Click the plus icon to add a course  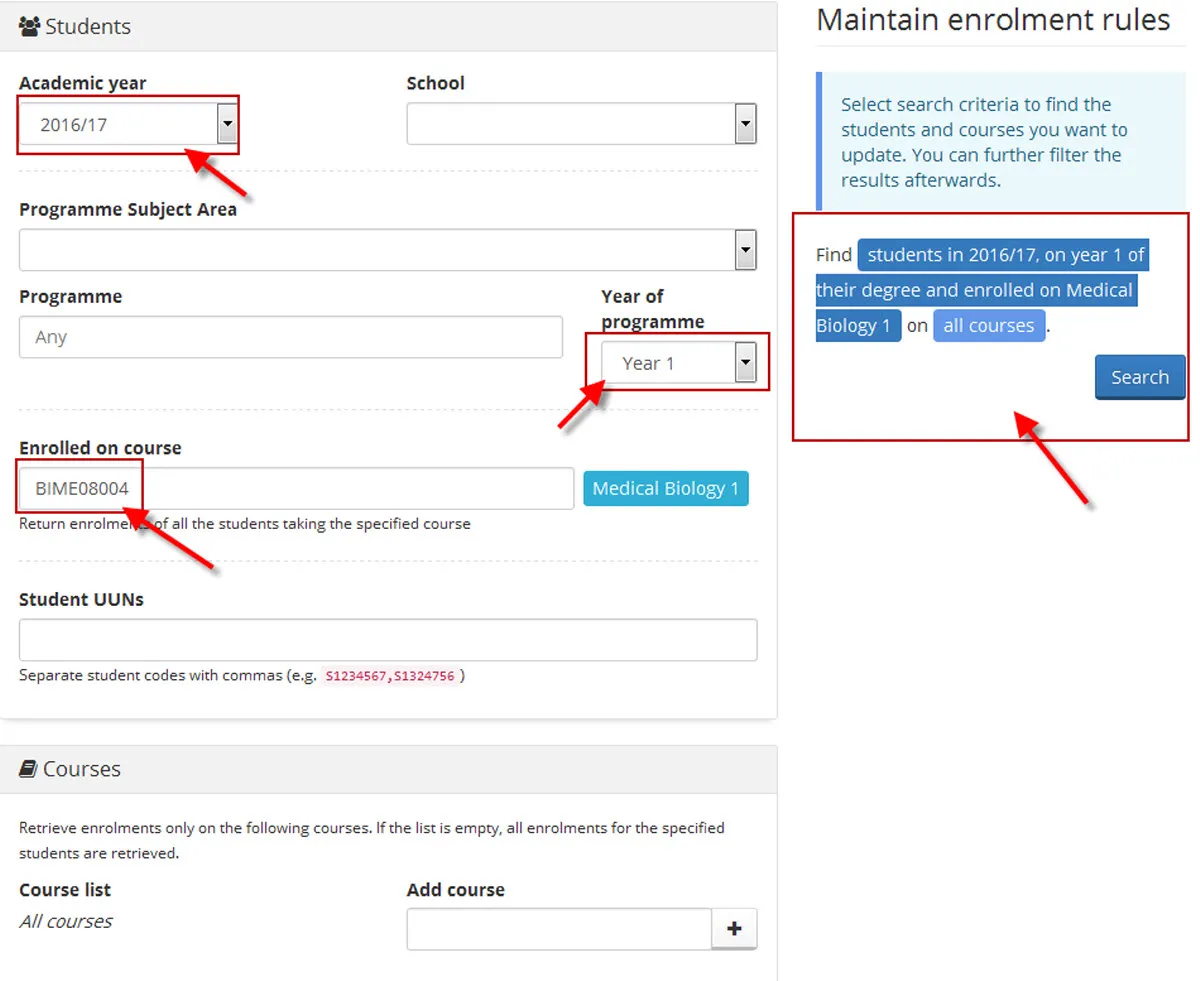735,929
